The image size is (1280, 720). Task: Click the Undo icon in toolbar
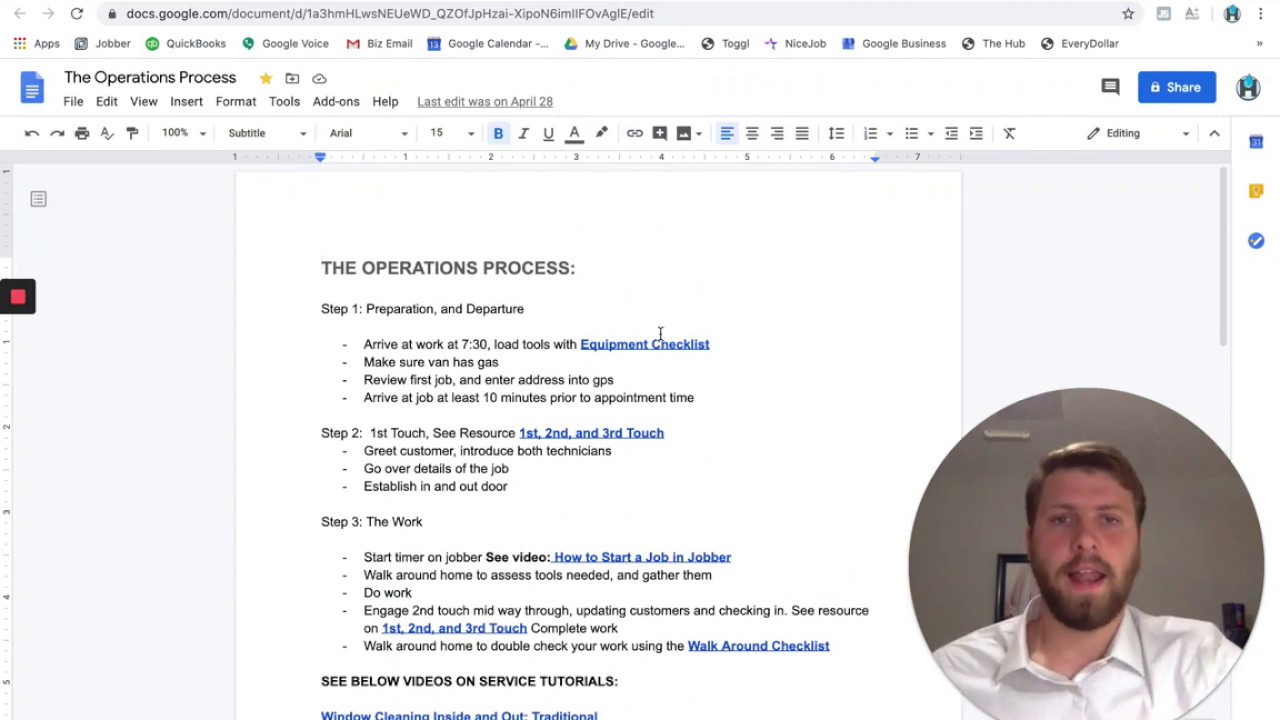[32, 133]
